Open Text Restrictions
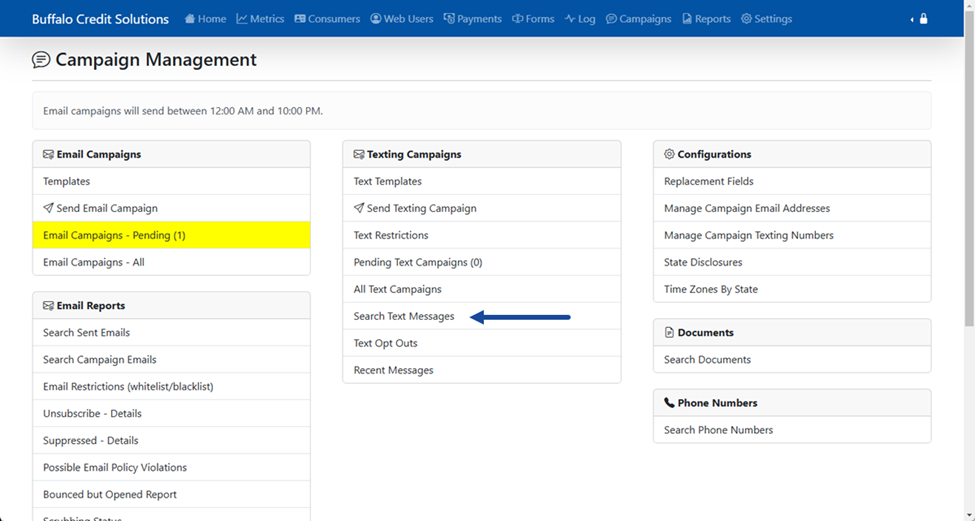This screenshot has width=975, height=521. tap(482, 235)
